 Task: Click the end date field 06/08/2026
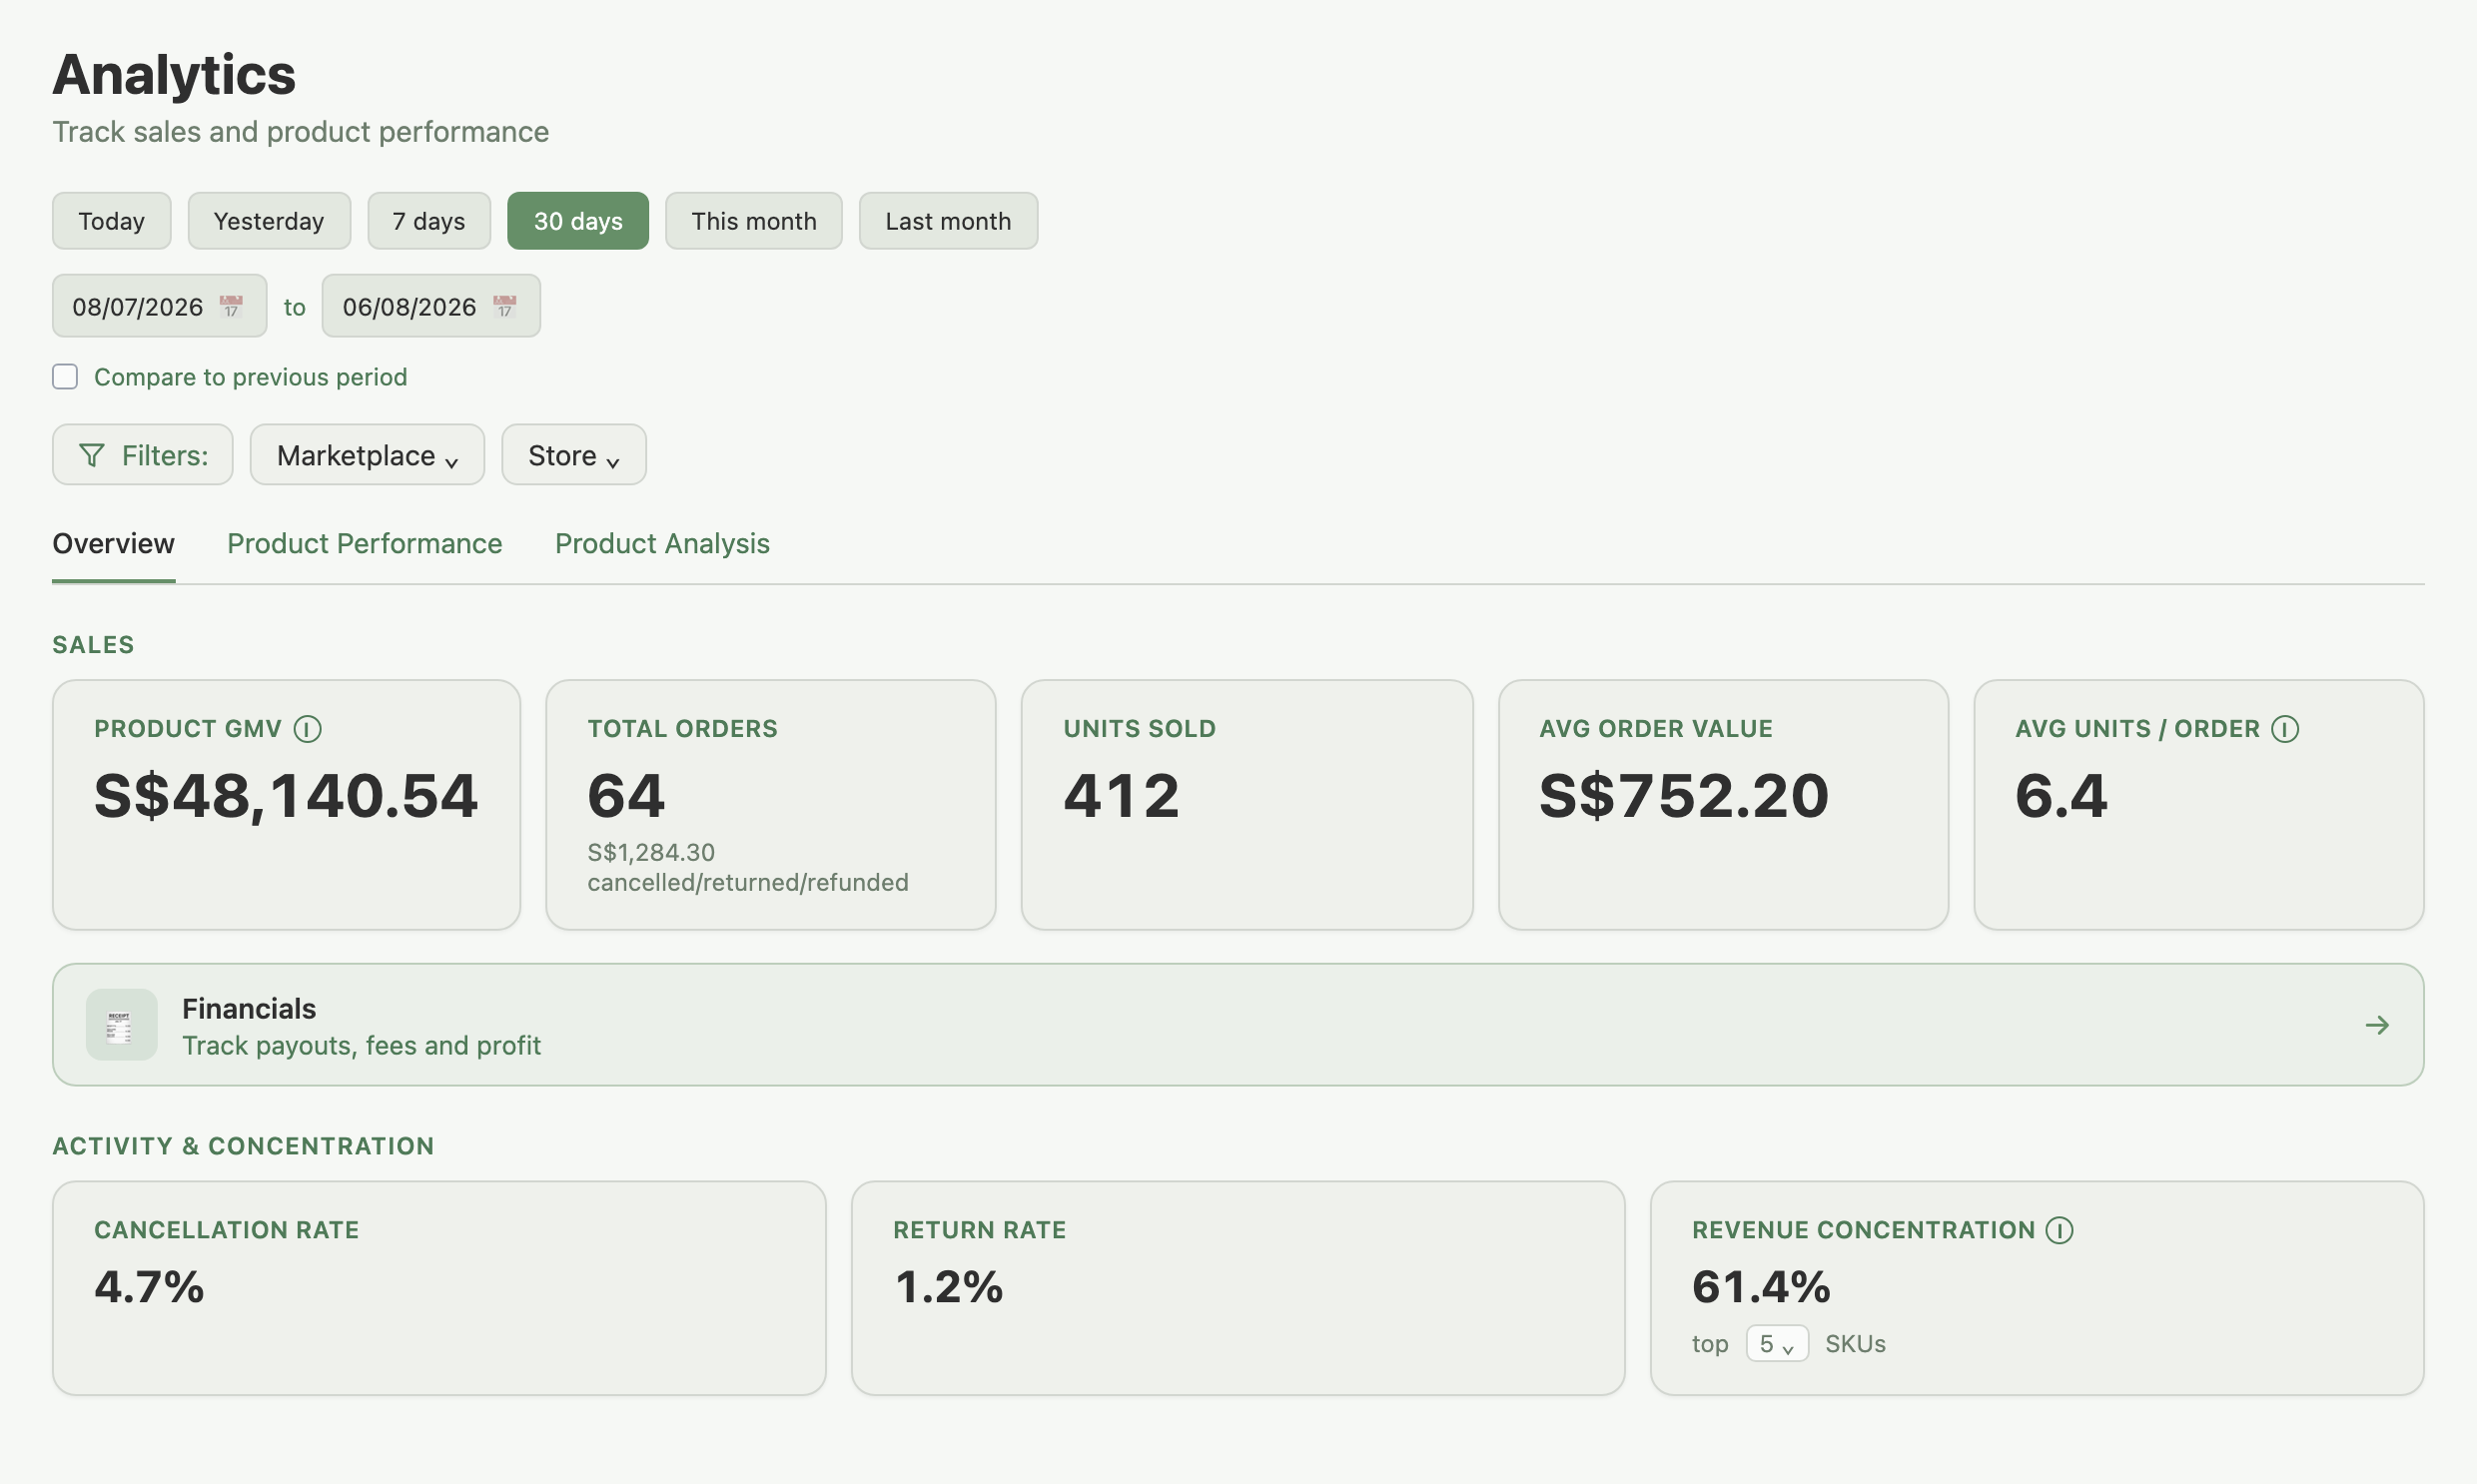coord(431,306)
